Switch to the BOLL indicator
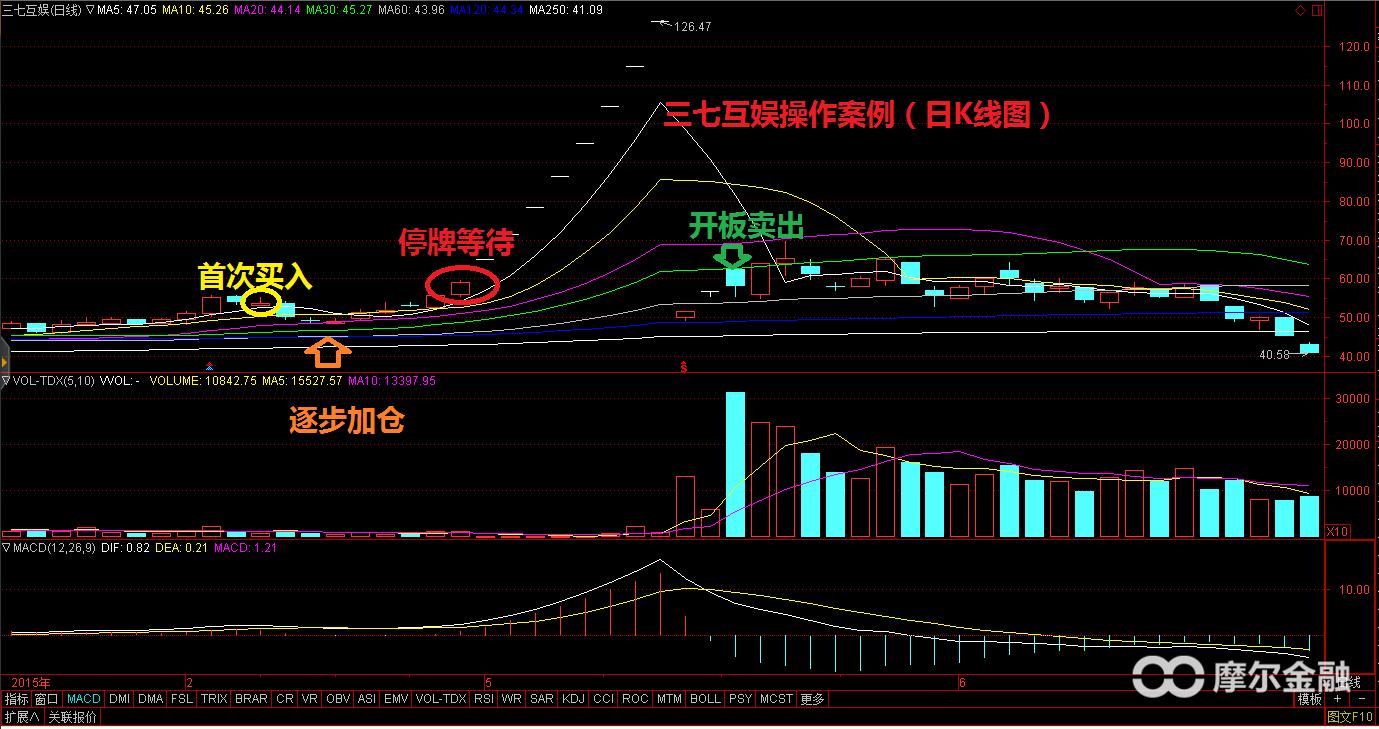The height and width of the screenshot is (729, 1379). tap(705, 699)
